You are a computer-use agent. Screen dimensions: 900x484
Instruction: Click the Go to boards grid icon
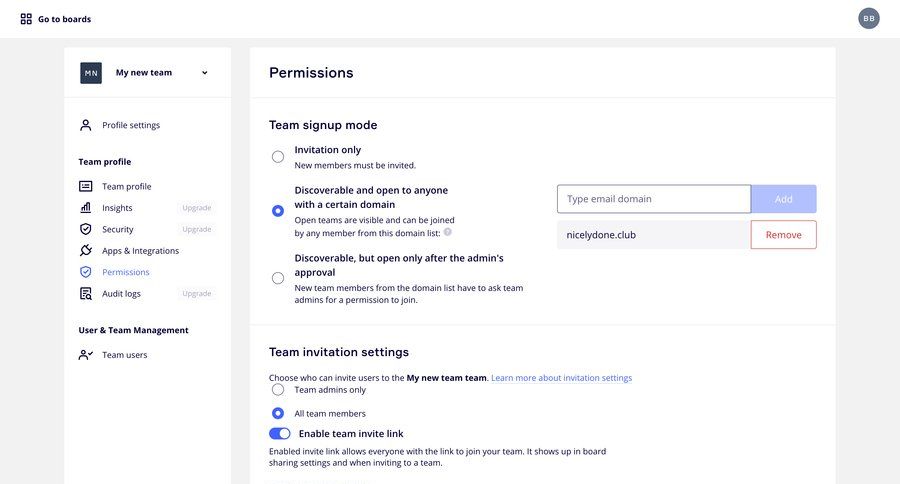point(26,19)
